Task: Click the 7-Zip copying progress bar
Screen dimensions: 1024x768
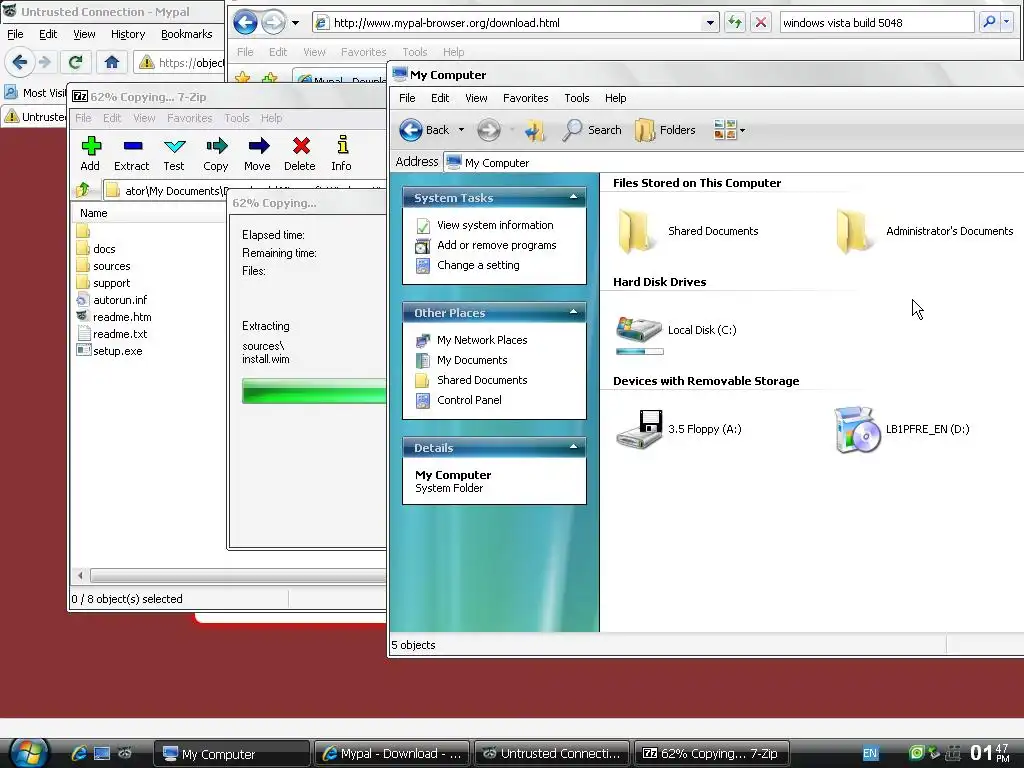Action: coord(314,391)
